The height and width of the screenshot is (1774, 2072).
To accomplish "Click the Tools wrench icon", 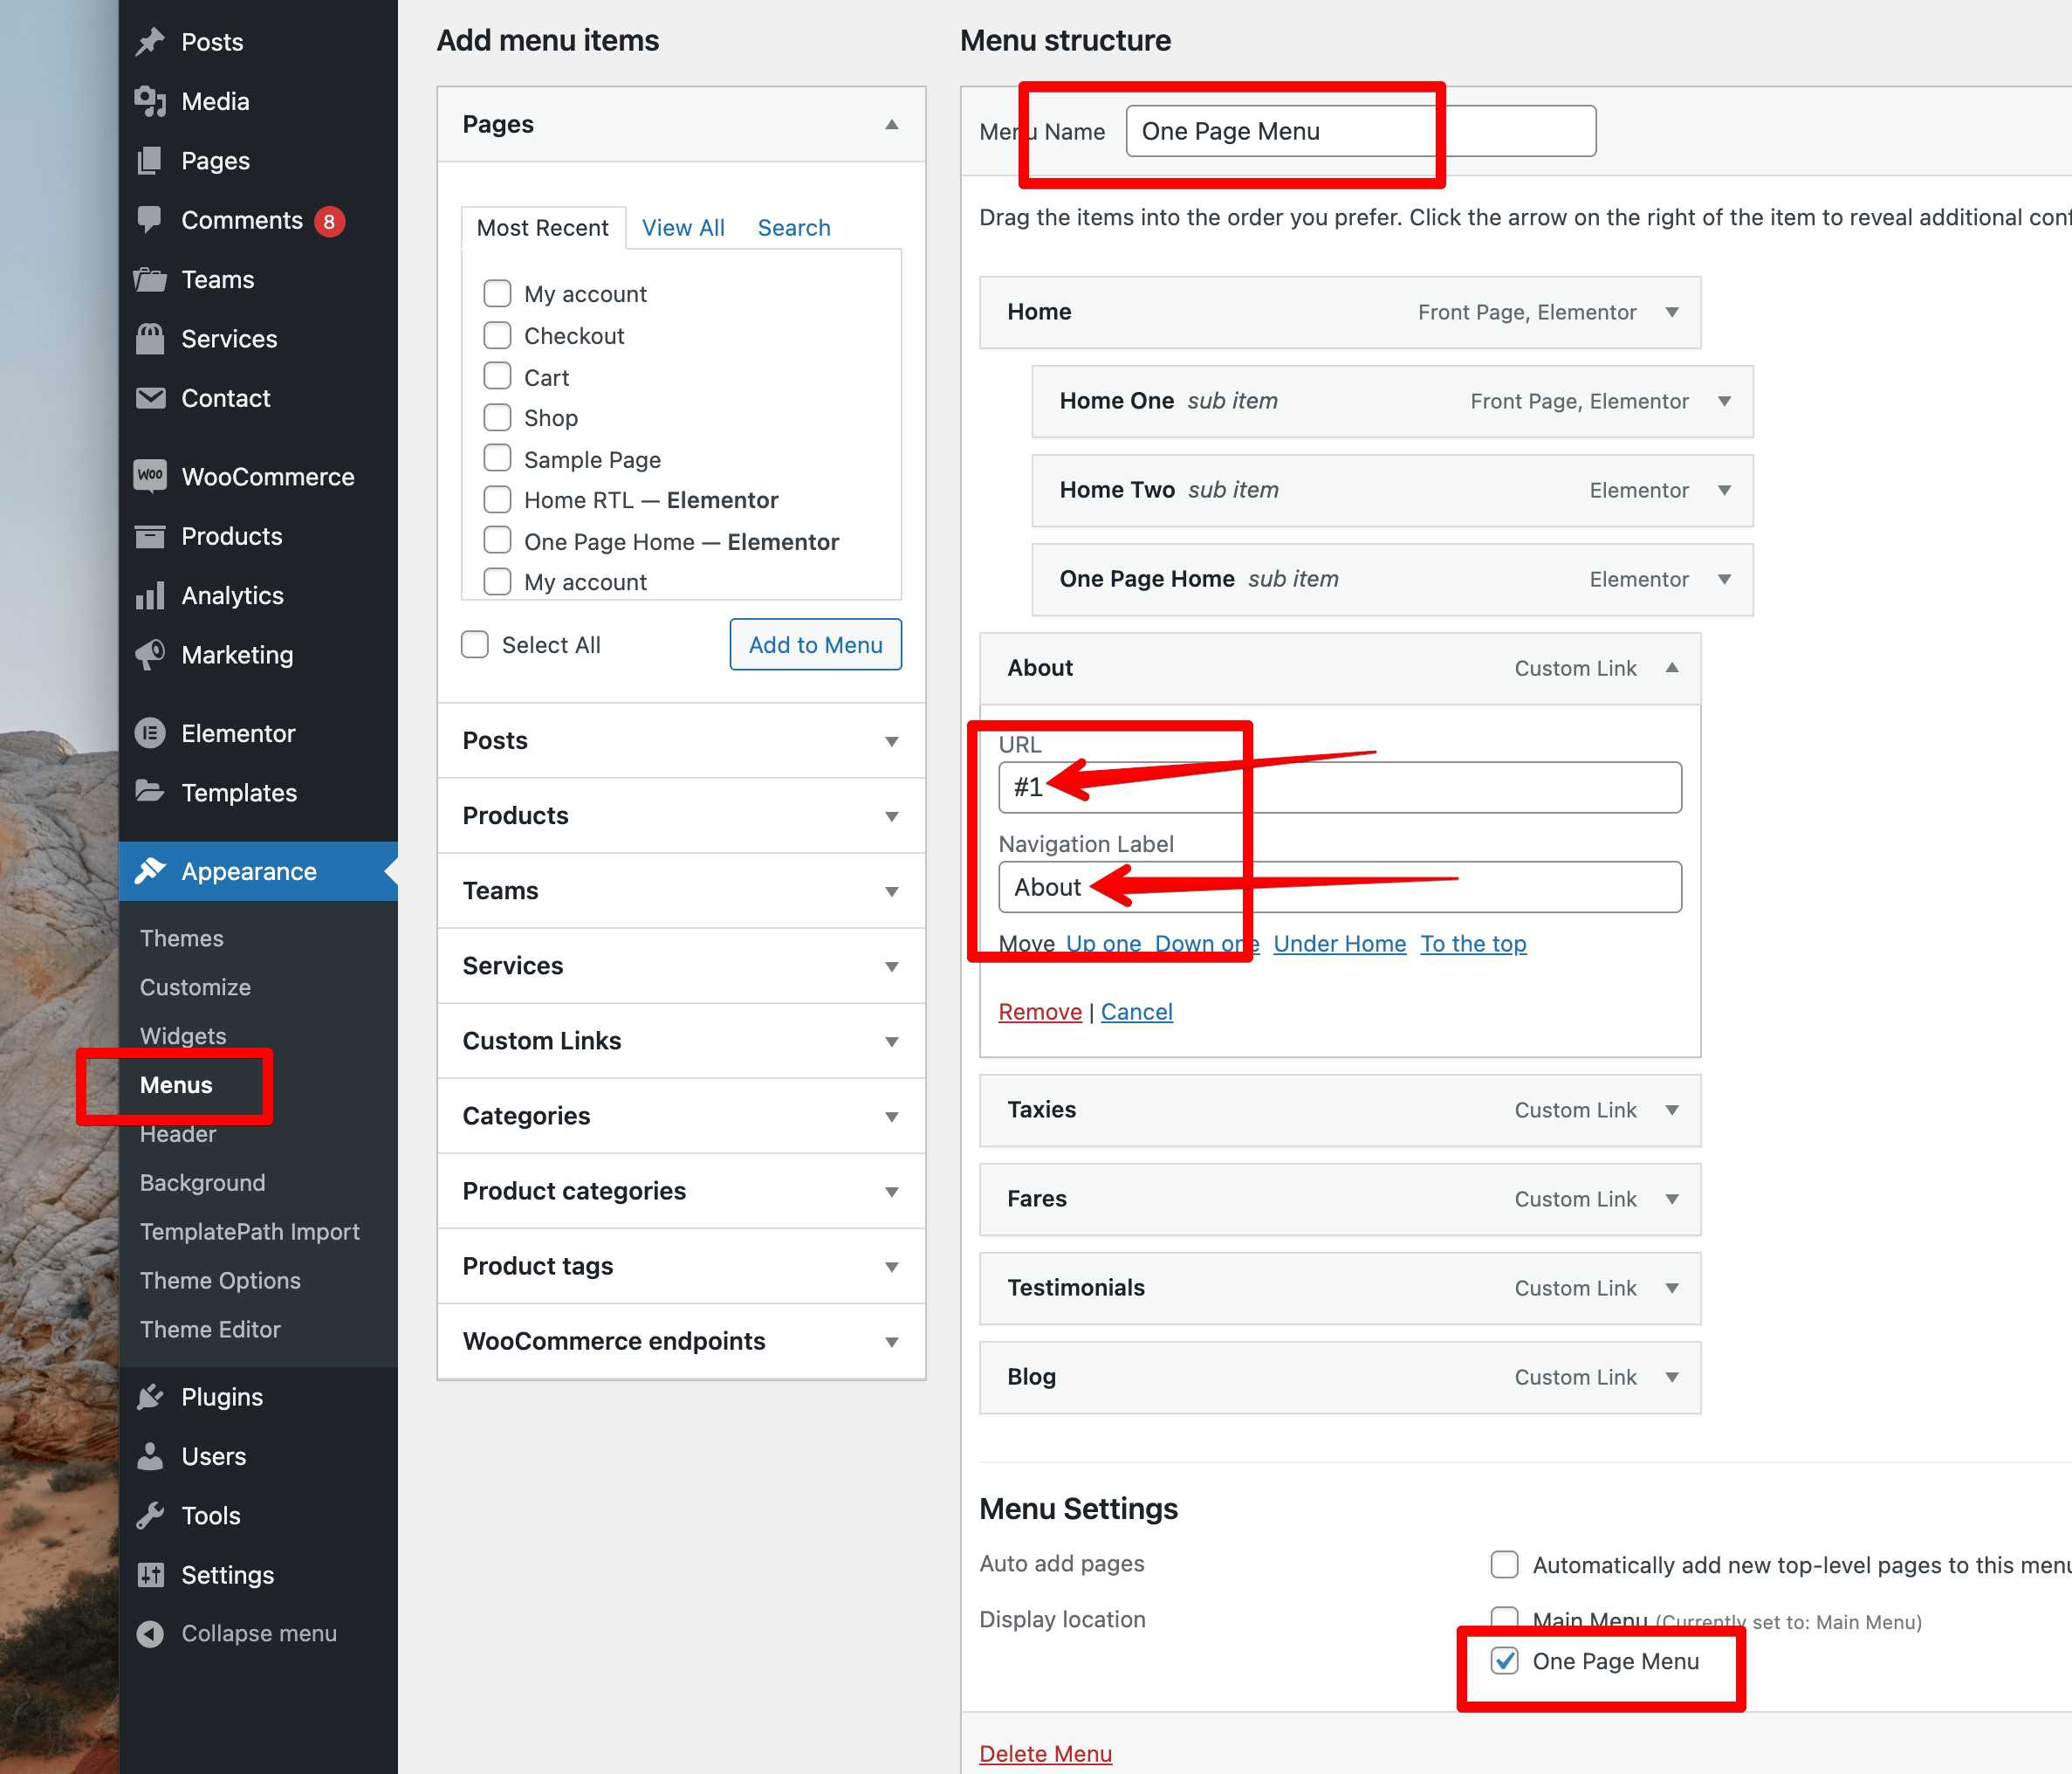I will (x=150, y=1516).
